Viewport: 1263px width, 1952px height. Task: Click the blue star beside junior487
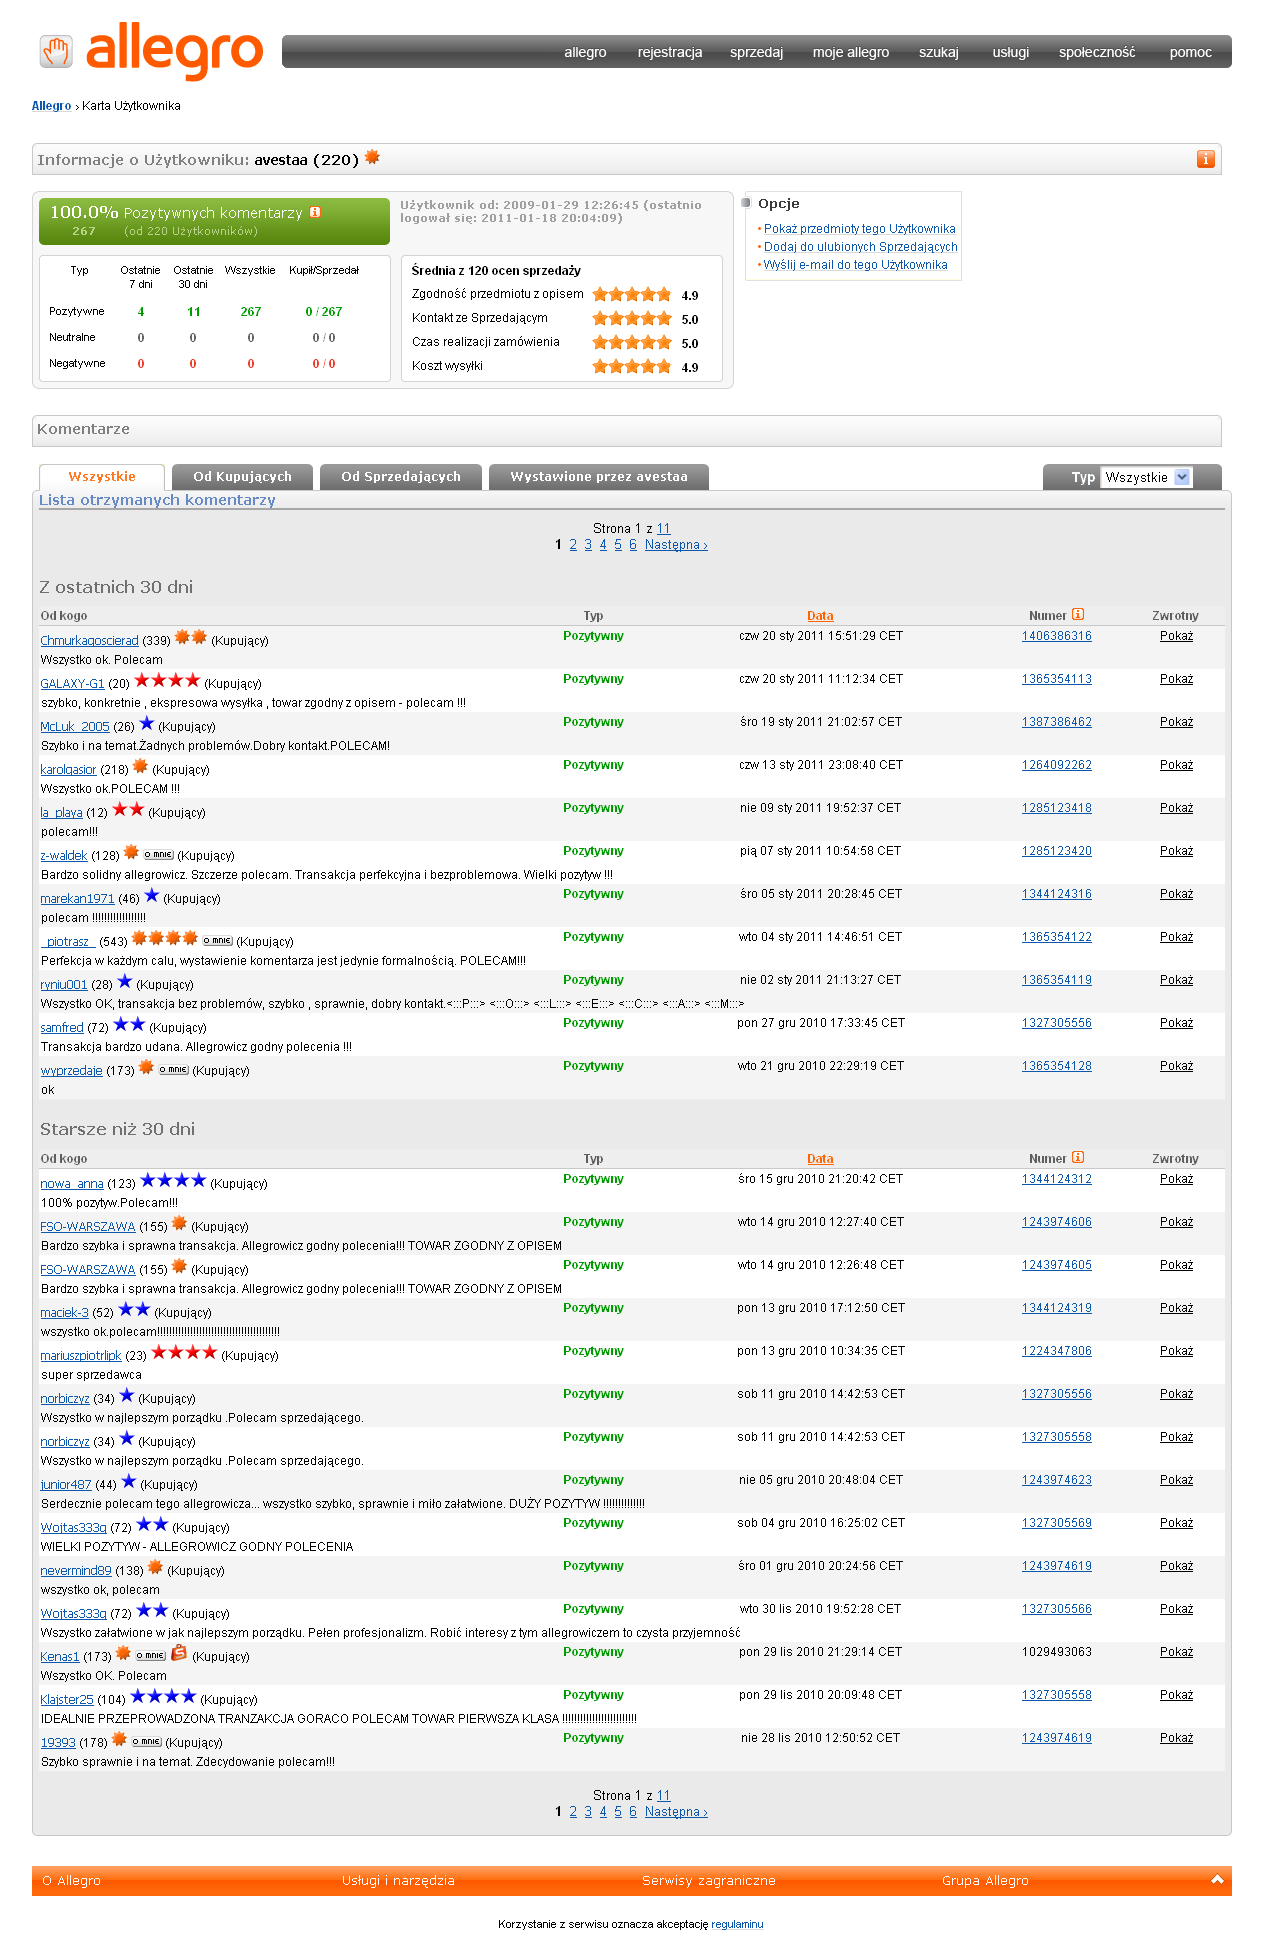129,1482
